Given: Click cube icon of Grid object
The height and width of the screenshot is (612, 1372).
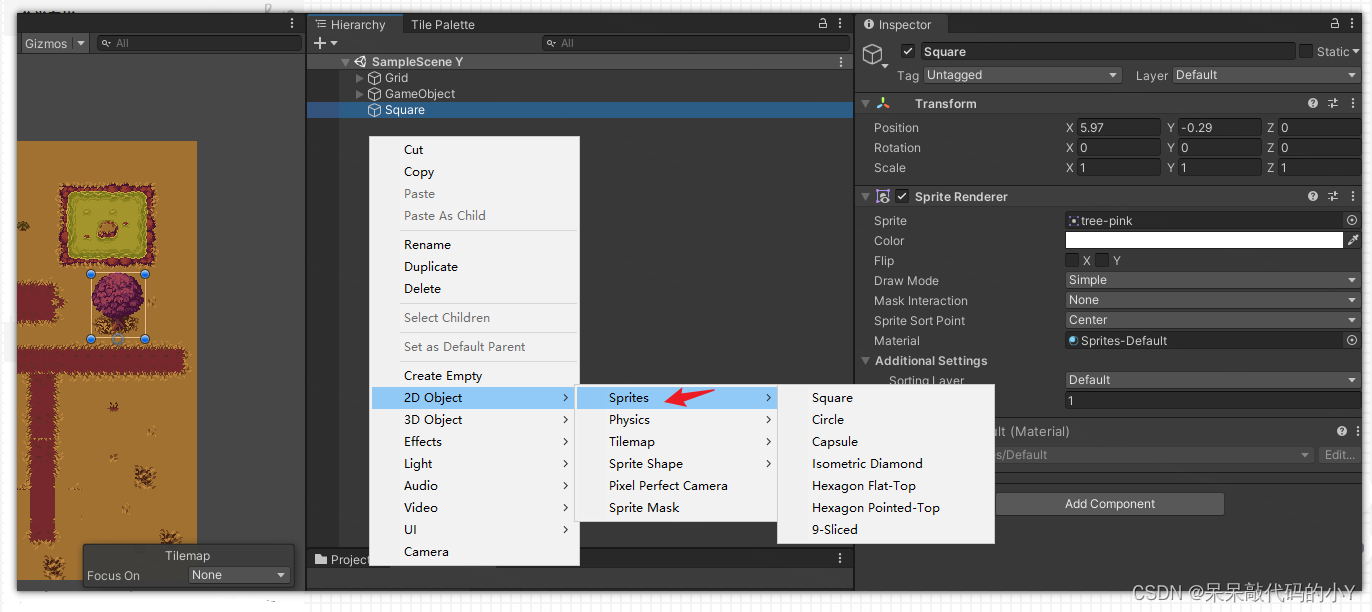Looking at the screenshot, I should click(x=375, y=78).
